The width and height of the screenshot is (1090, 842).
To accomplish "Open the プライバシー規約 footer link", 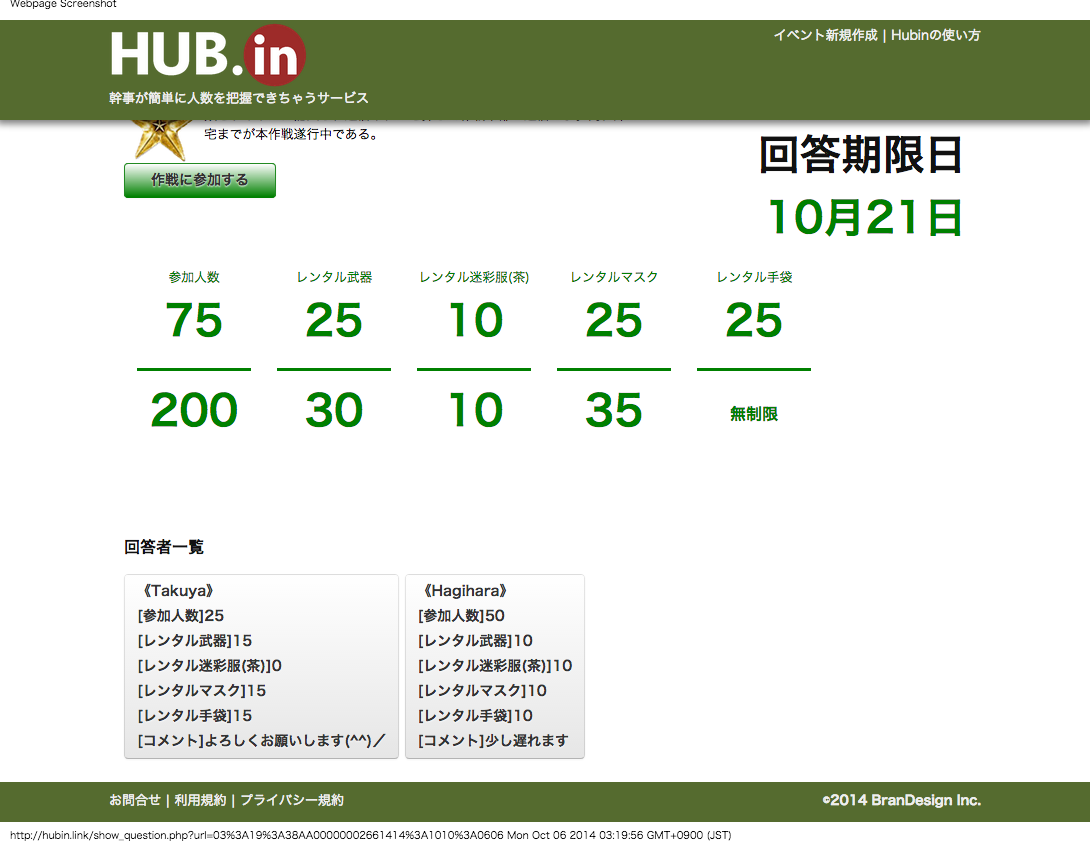I will [x=292, y=800].
